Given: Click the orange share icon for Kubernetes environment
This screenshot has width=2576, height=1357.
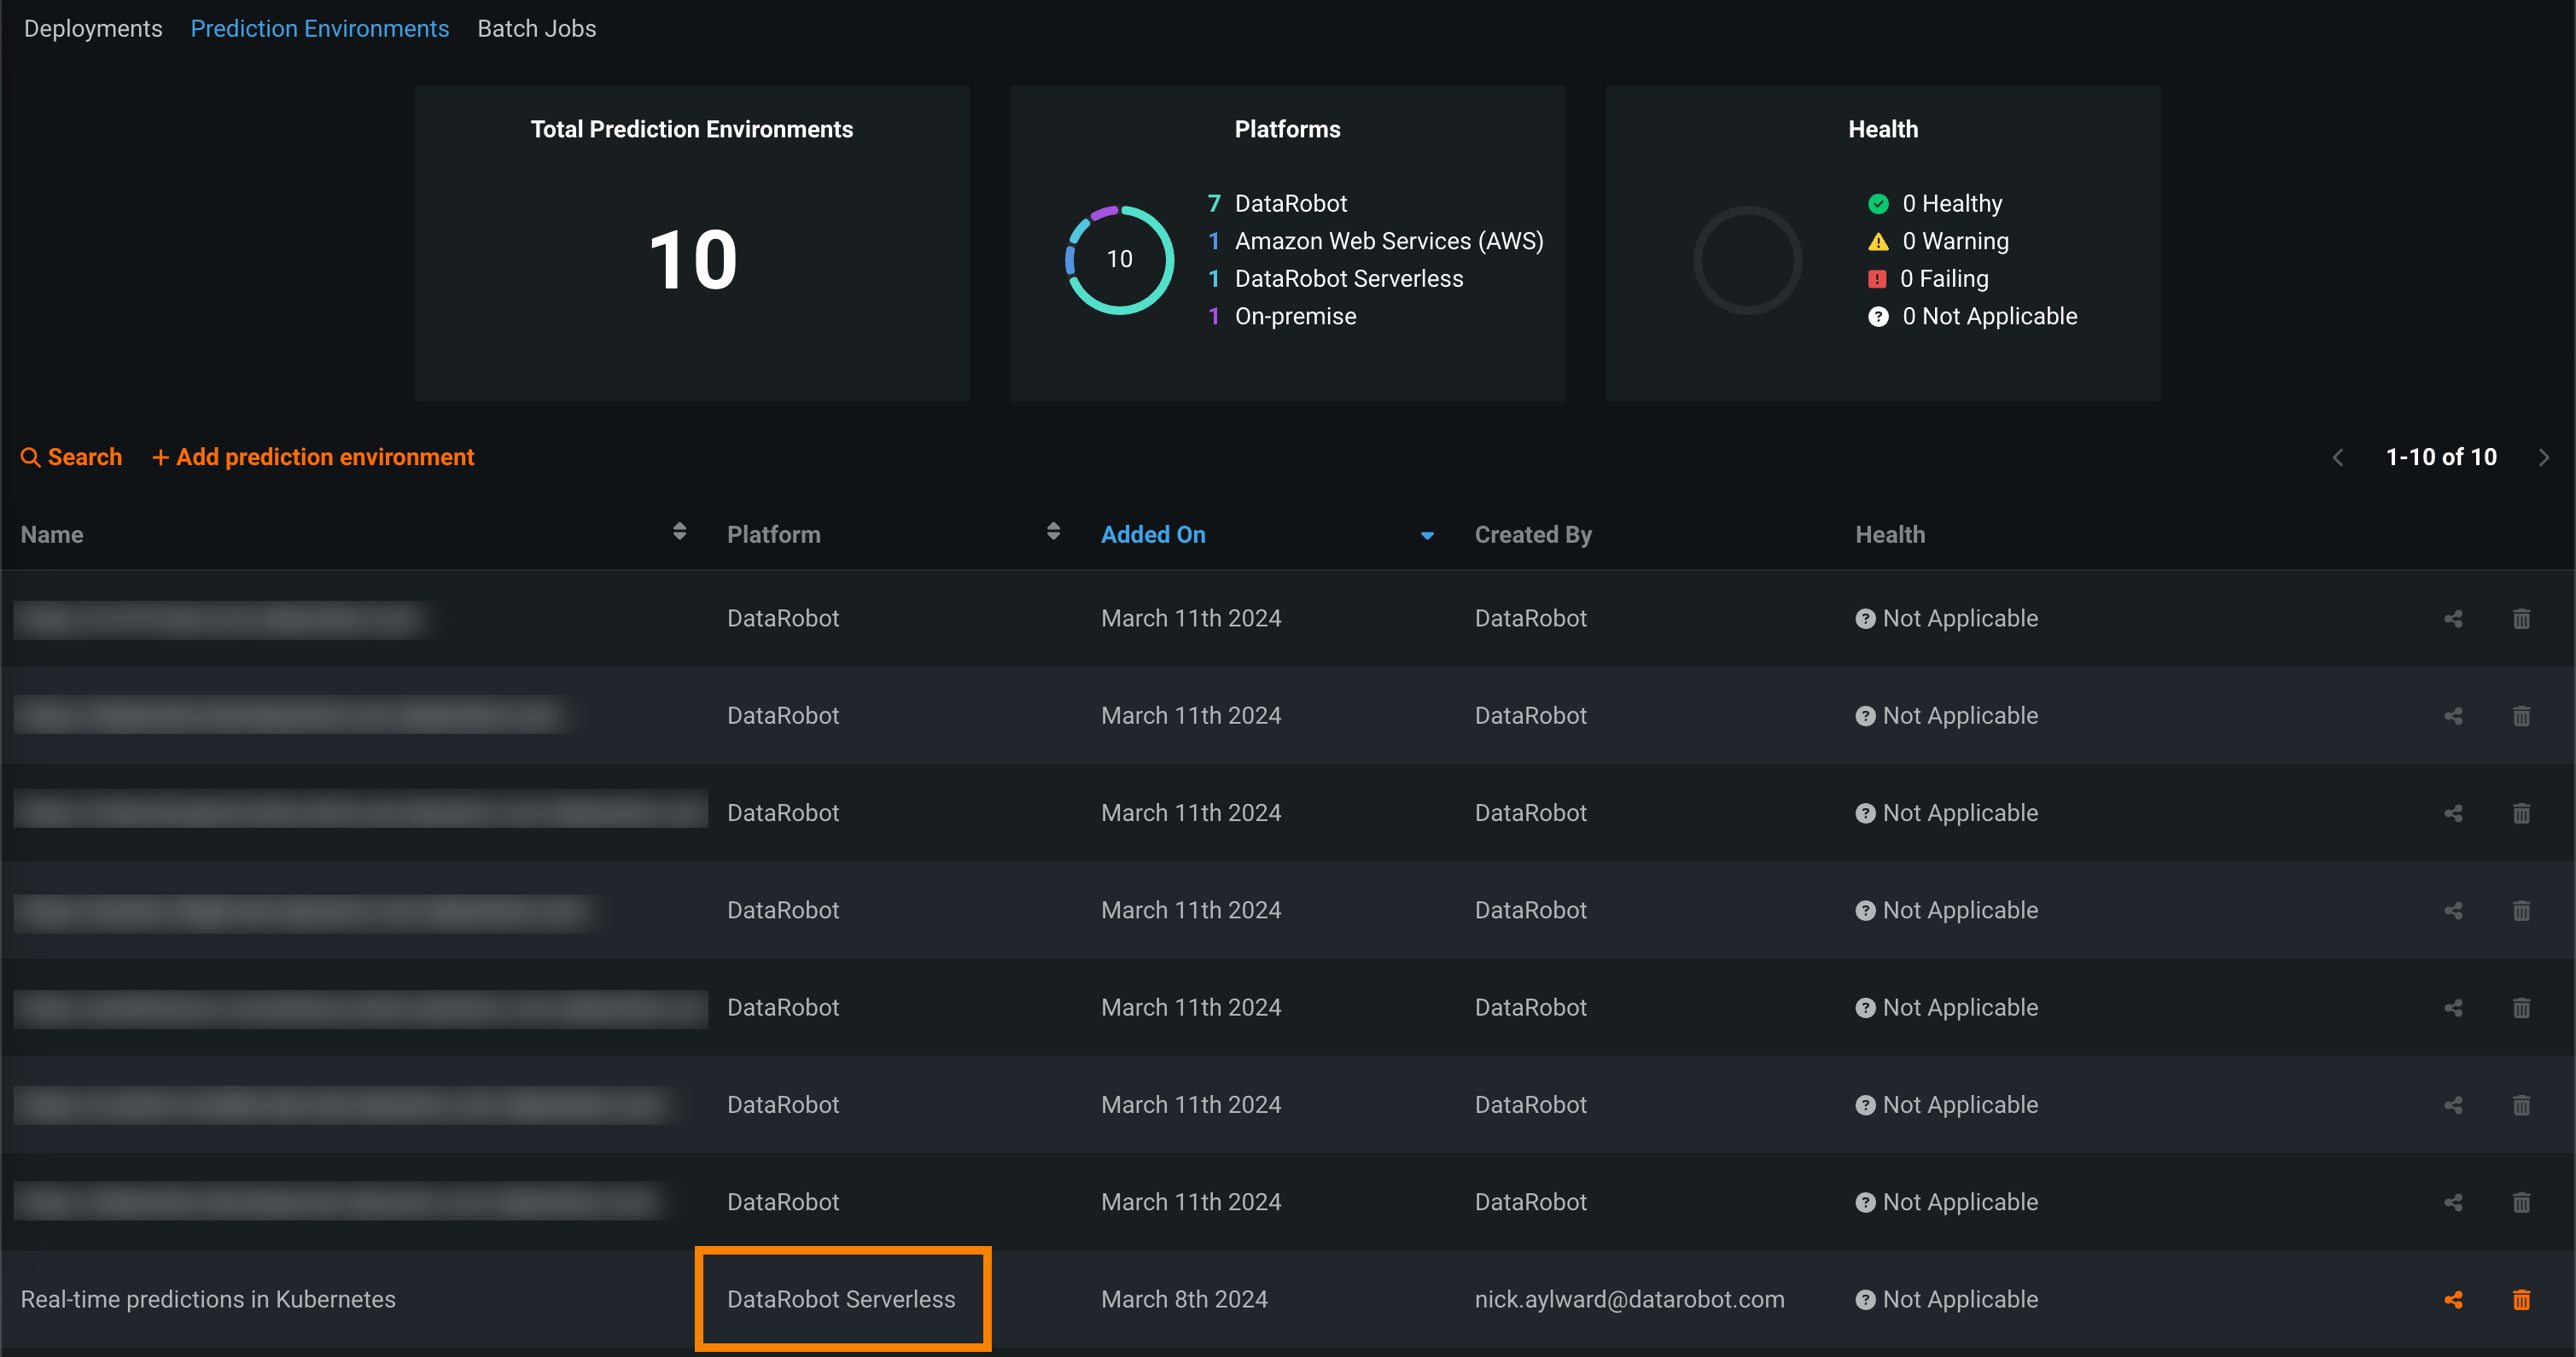Looking at the screenshot, I should pos(2453,1299).
